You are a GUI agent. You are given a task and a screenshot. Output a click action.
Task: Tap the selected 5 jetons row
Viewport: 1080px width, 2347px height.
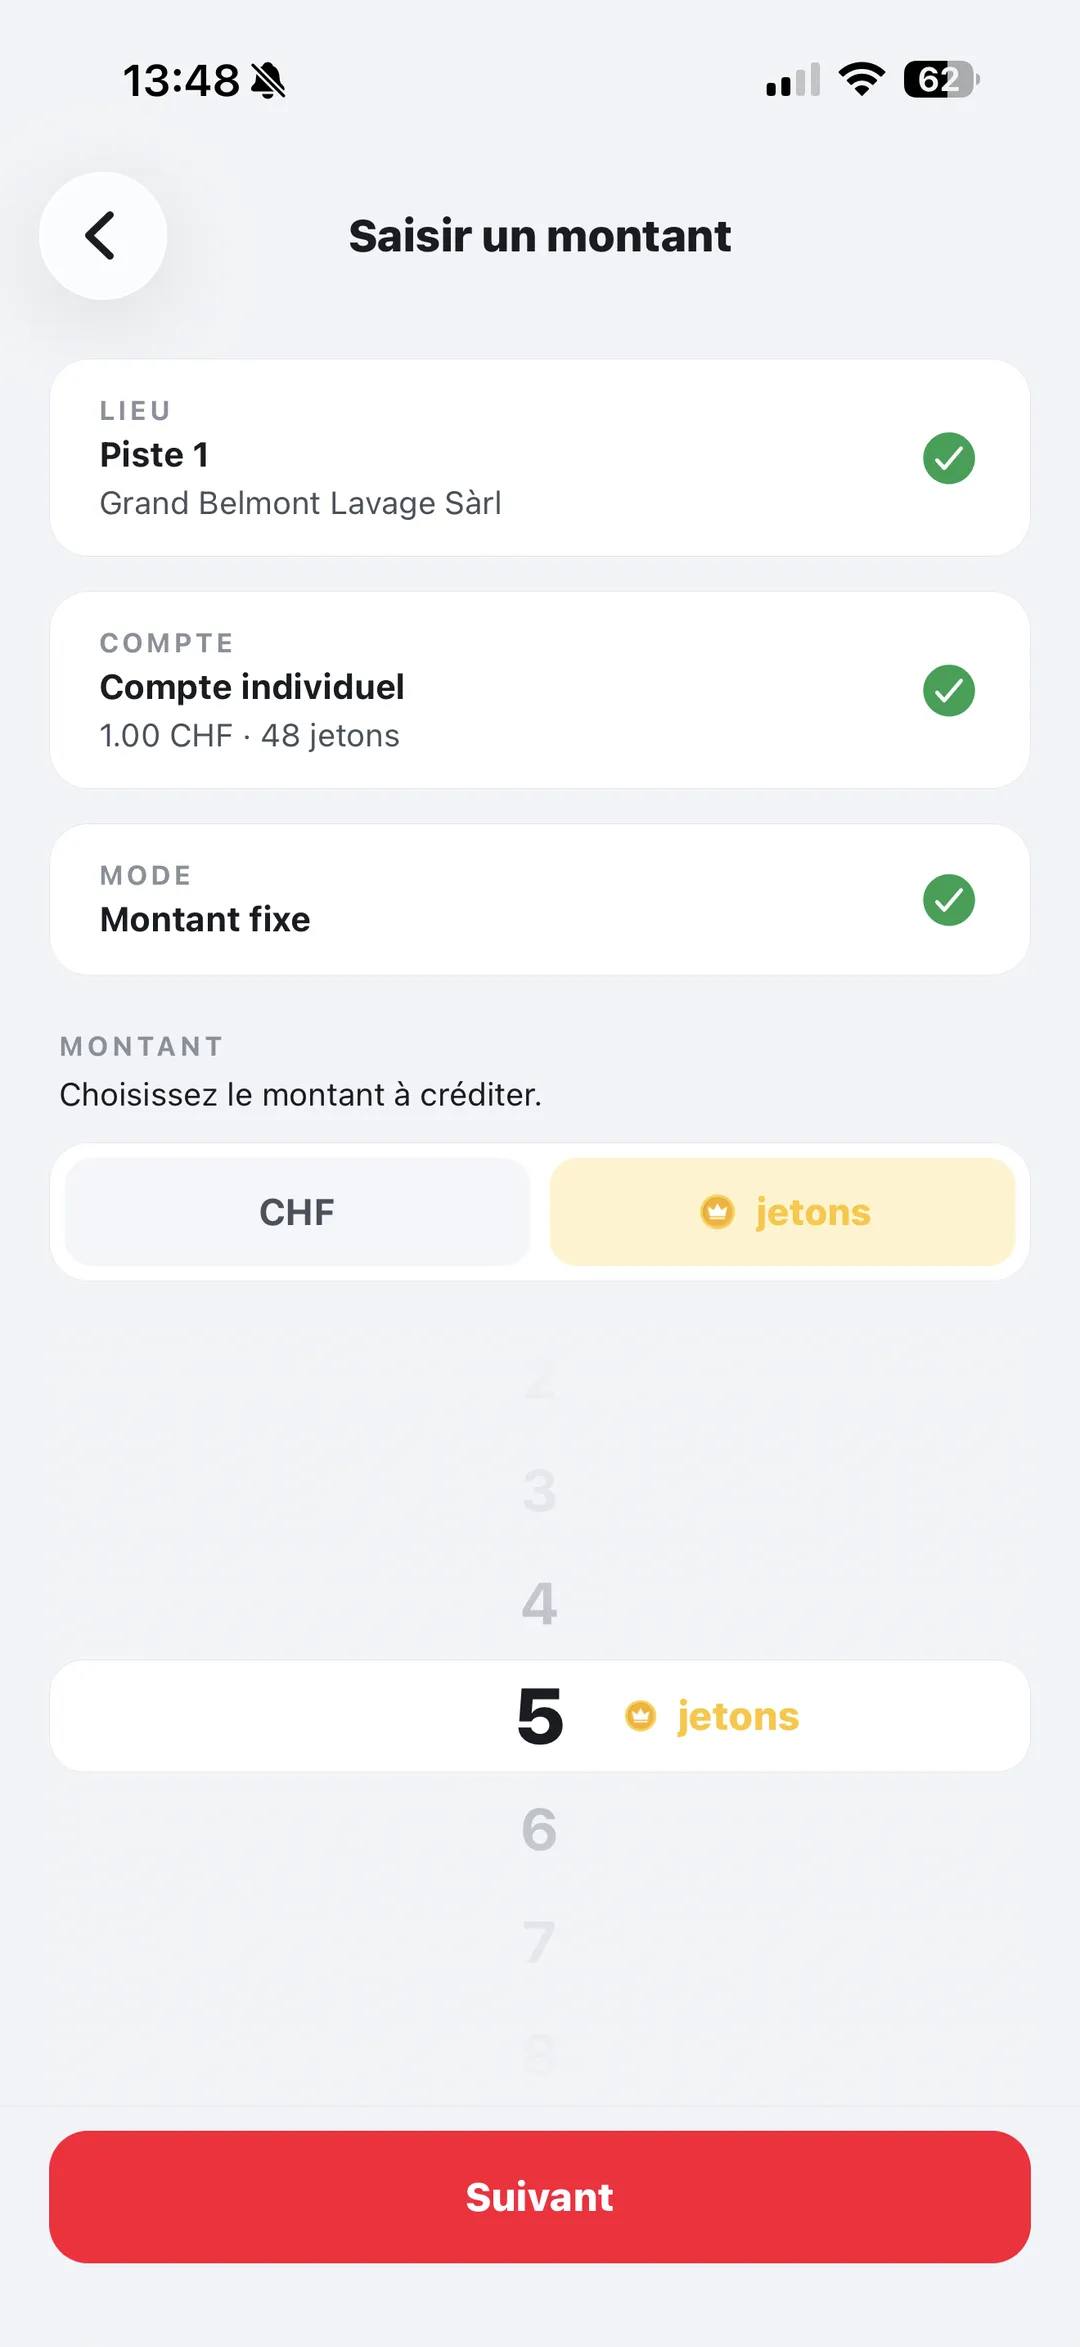[x=540, y=1716]
